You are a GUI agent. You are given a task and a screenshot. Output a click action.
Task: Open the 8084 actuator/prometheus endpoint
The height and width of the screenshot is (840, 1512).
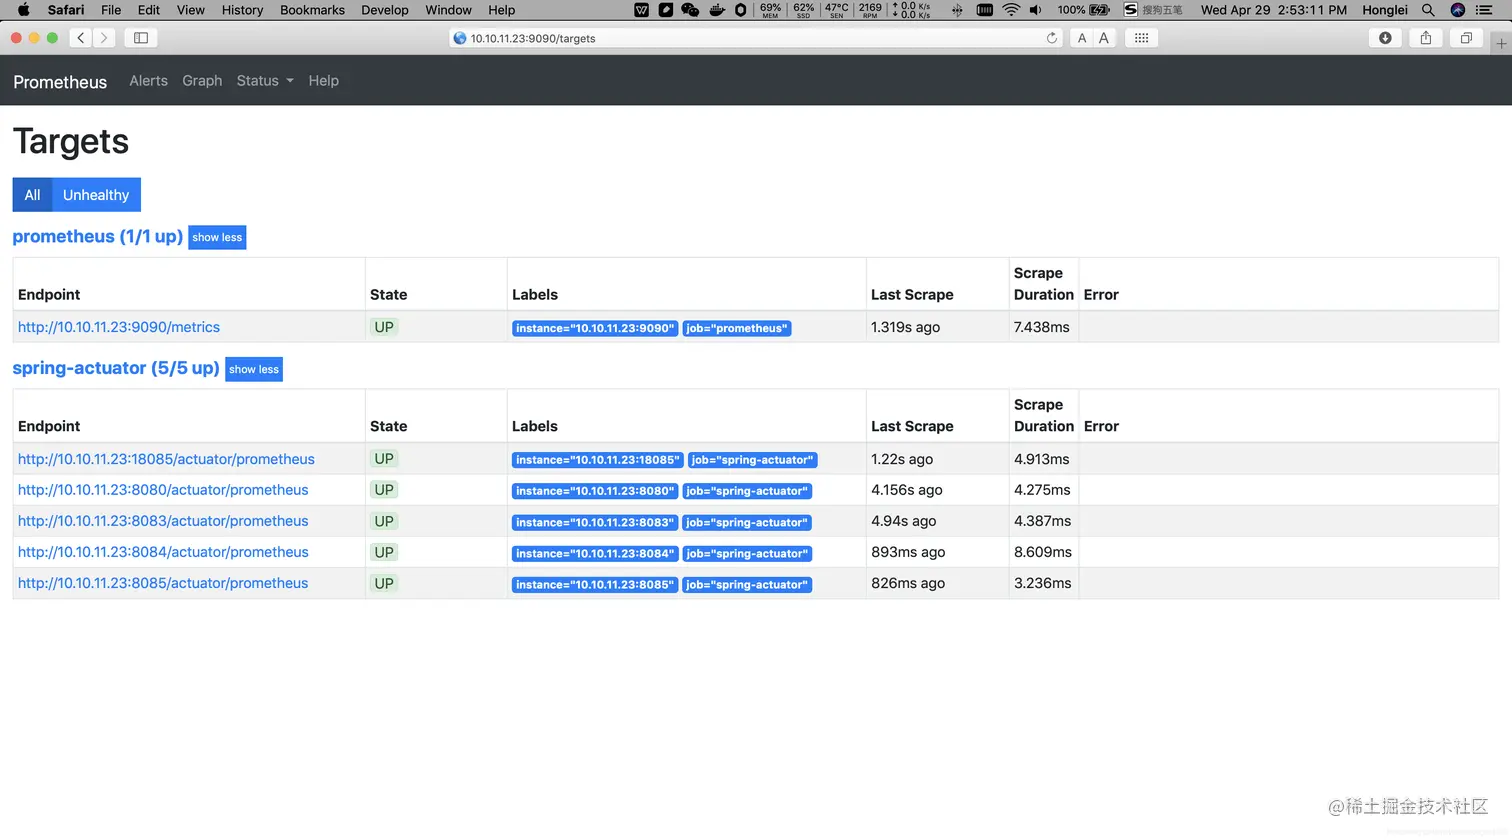pyautogui.click(x=163, y=552)
